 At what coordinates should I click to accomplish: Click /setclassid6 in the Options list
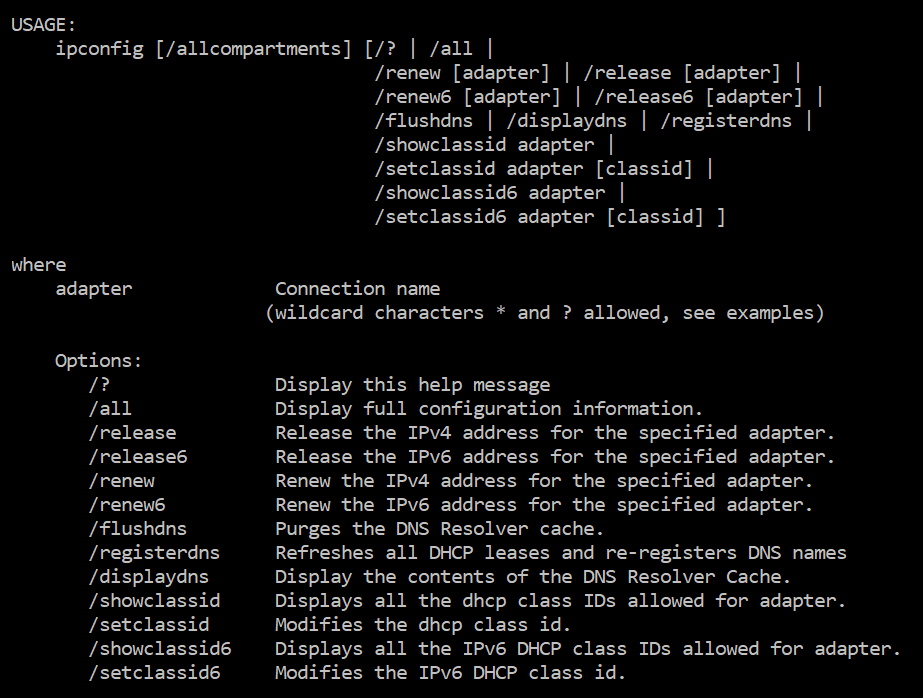153,673
